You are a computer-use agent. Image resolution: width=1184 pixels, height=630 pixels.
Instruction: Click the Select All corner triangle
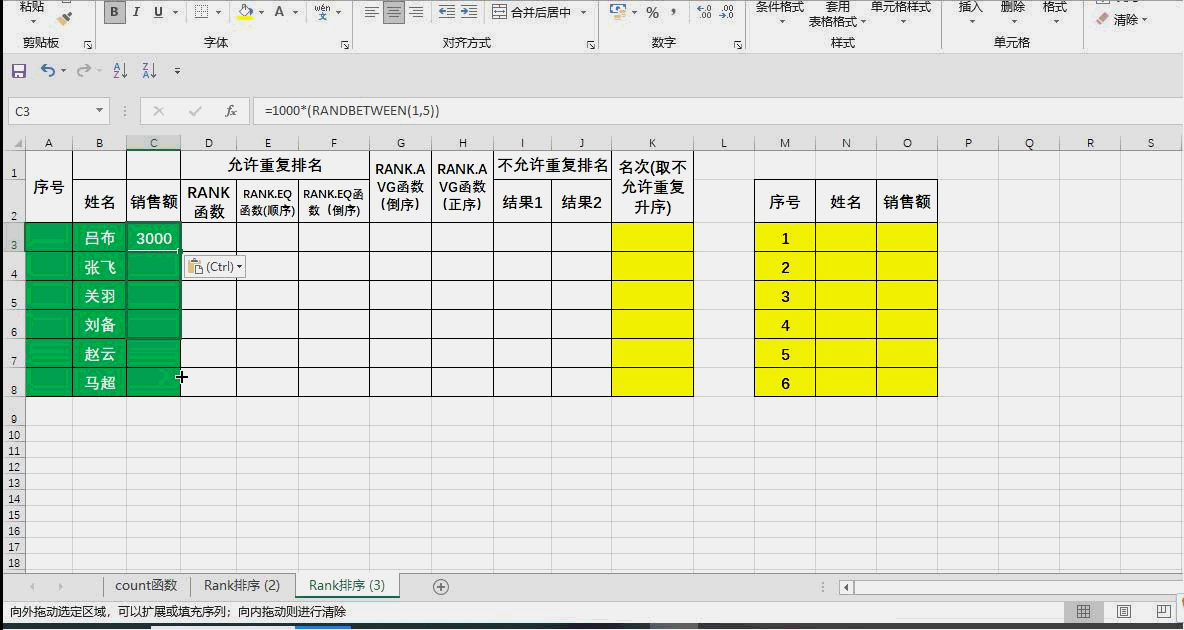click(x=17, y=143)
